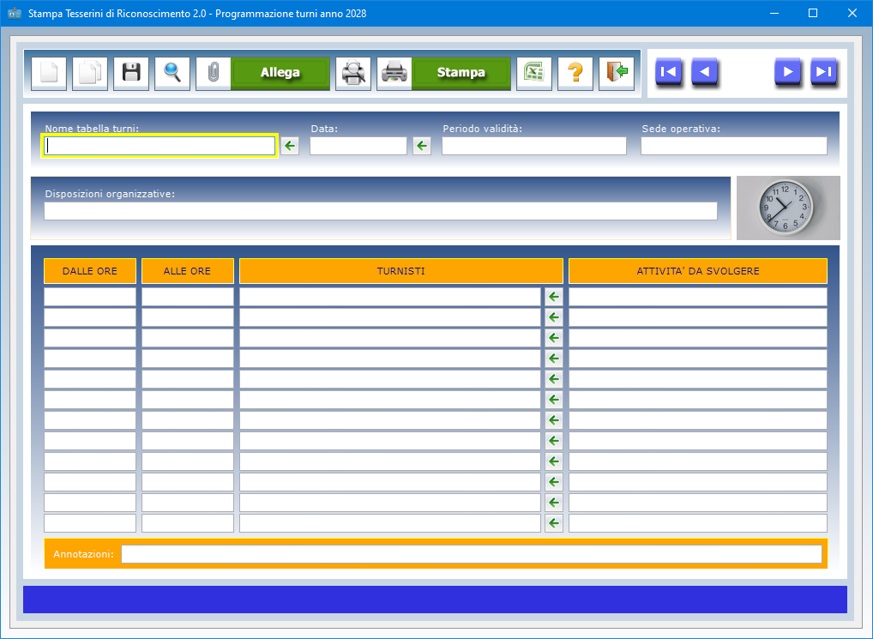Click the green Allega button
Viewport: 873px width, 639px height.
coord(280,73)
